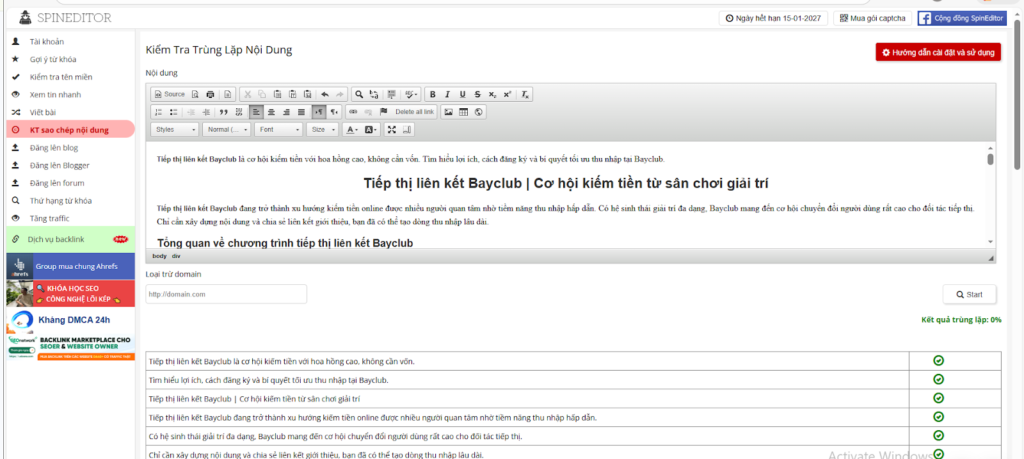1024x459 pixels.
Task: Click the Print icon in editor toolbar
Action: (x=210, y=94)
